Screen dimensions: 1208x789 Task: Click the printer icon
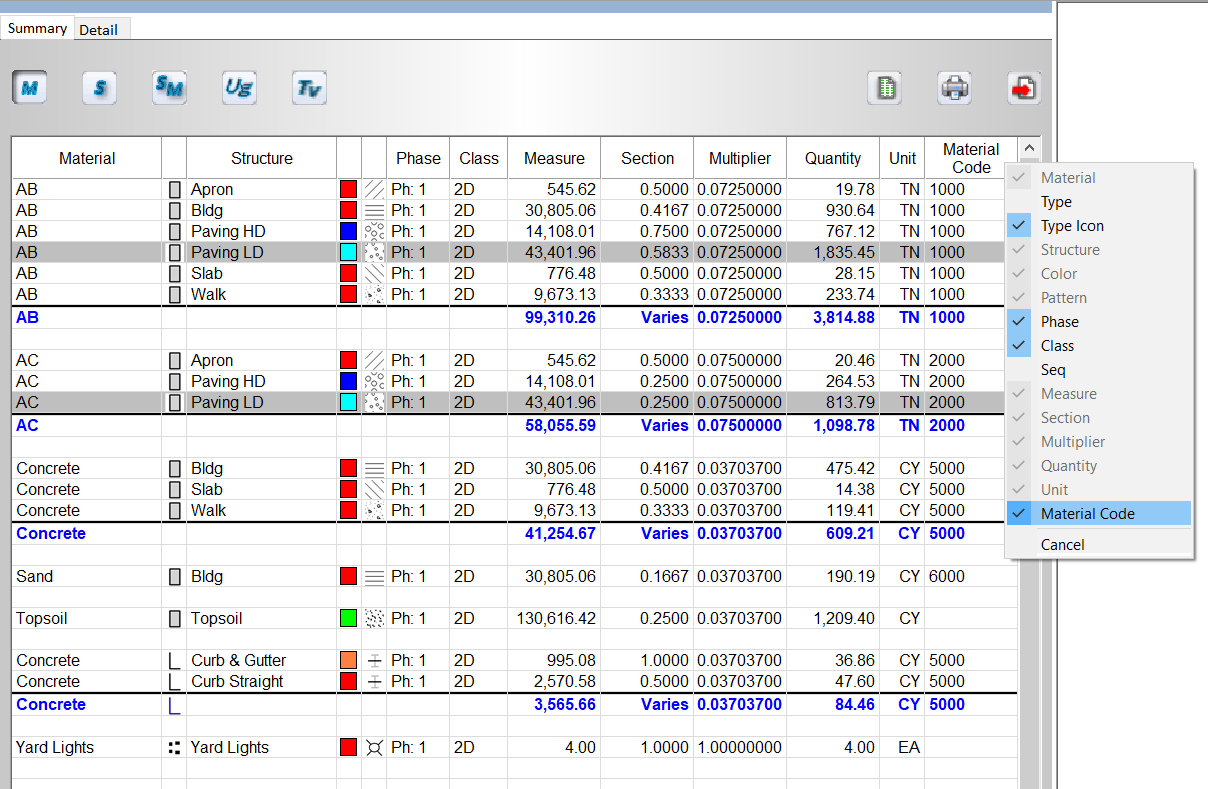pyautogui.click(x=954, y=88)
